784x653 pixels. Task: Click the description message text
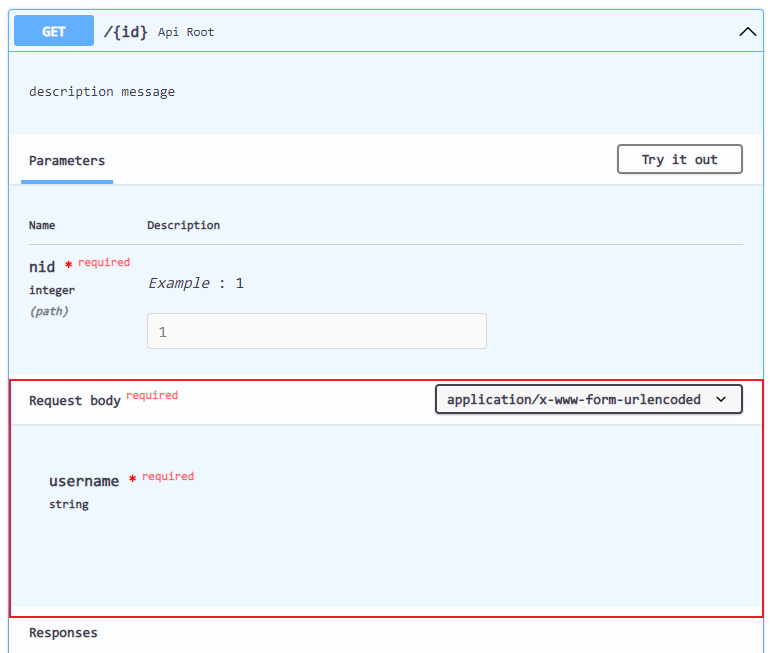[x=102, y=92]
